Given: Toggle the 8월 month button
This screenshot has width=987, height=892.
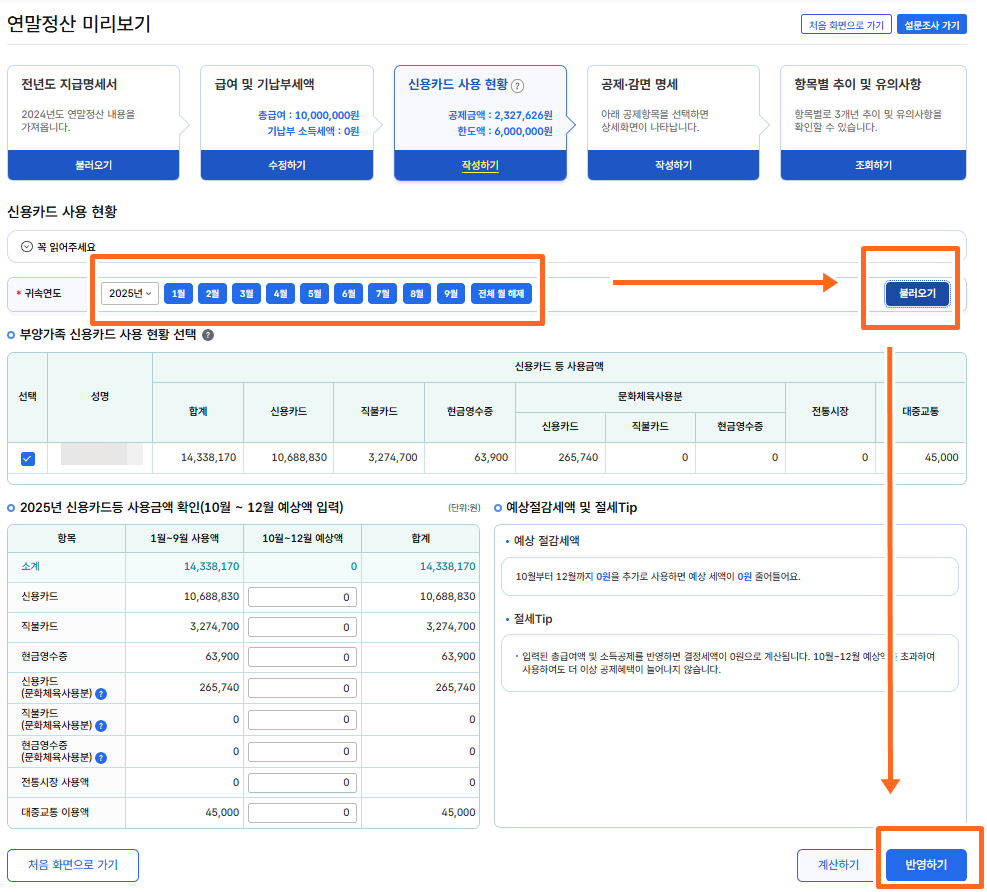Looking at the screenshot, I should (416, 293).
